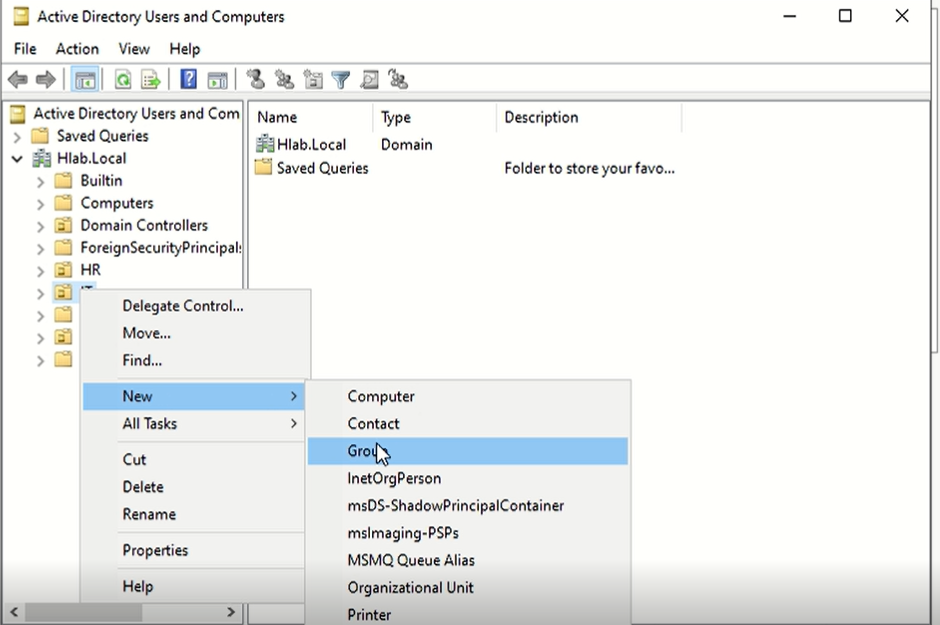The height and width of the screenshot is (625, 940).
Task: Click the Create new user toolbar icon
Action: pos(256,79)
